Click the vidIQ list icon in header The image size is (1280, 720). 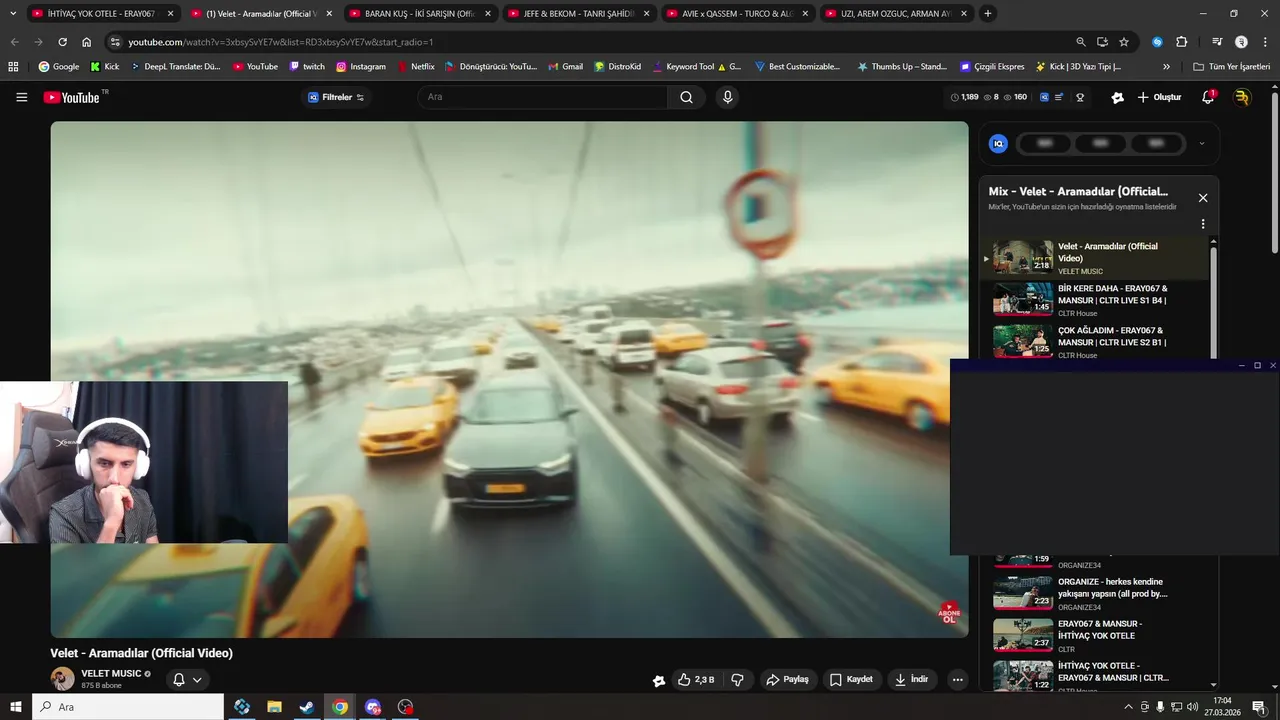(1061, 97)
